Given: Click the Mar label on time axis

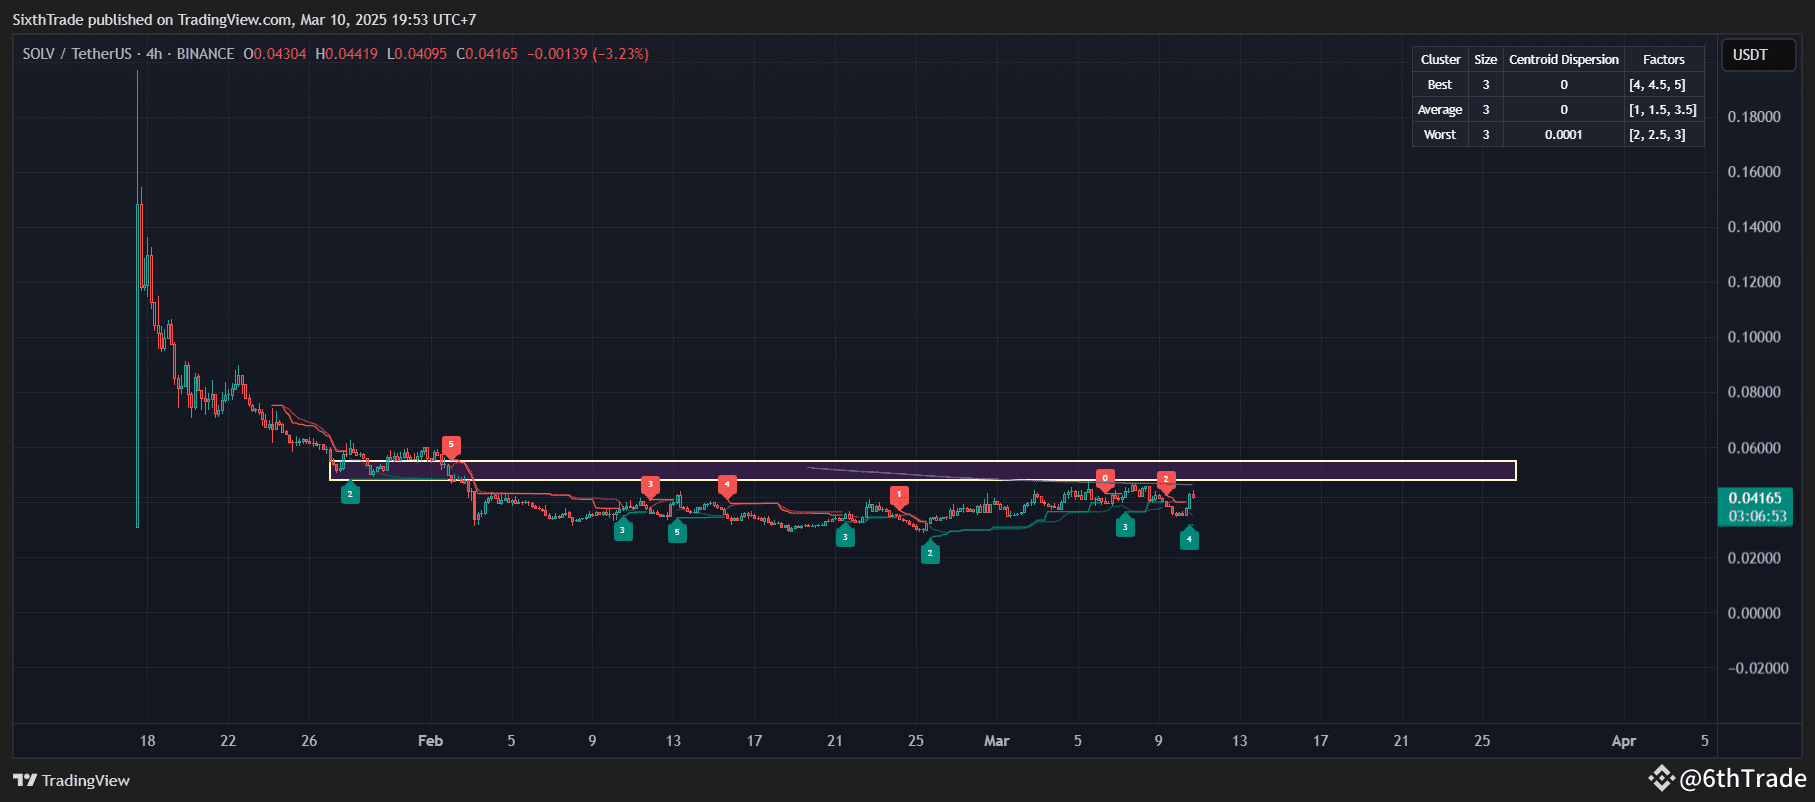Looking at the screenshot, I should coord(996,741).
